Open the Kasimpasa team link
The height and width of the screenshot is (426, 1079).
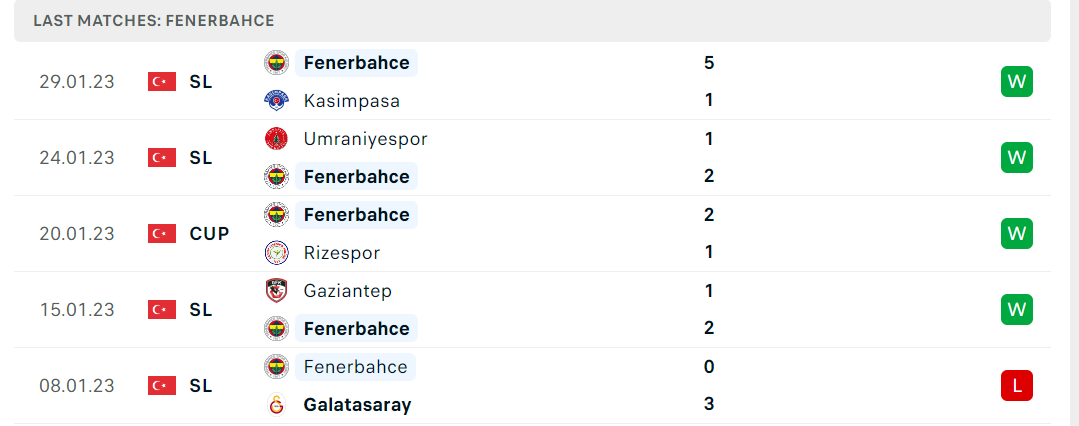(x=352, y=101)
